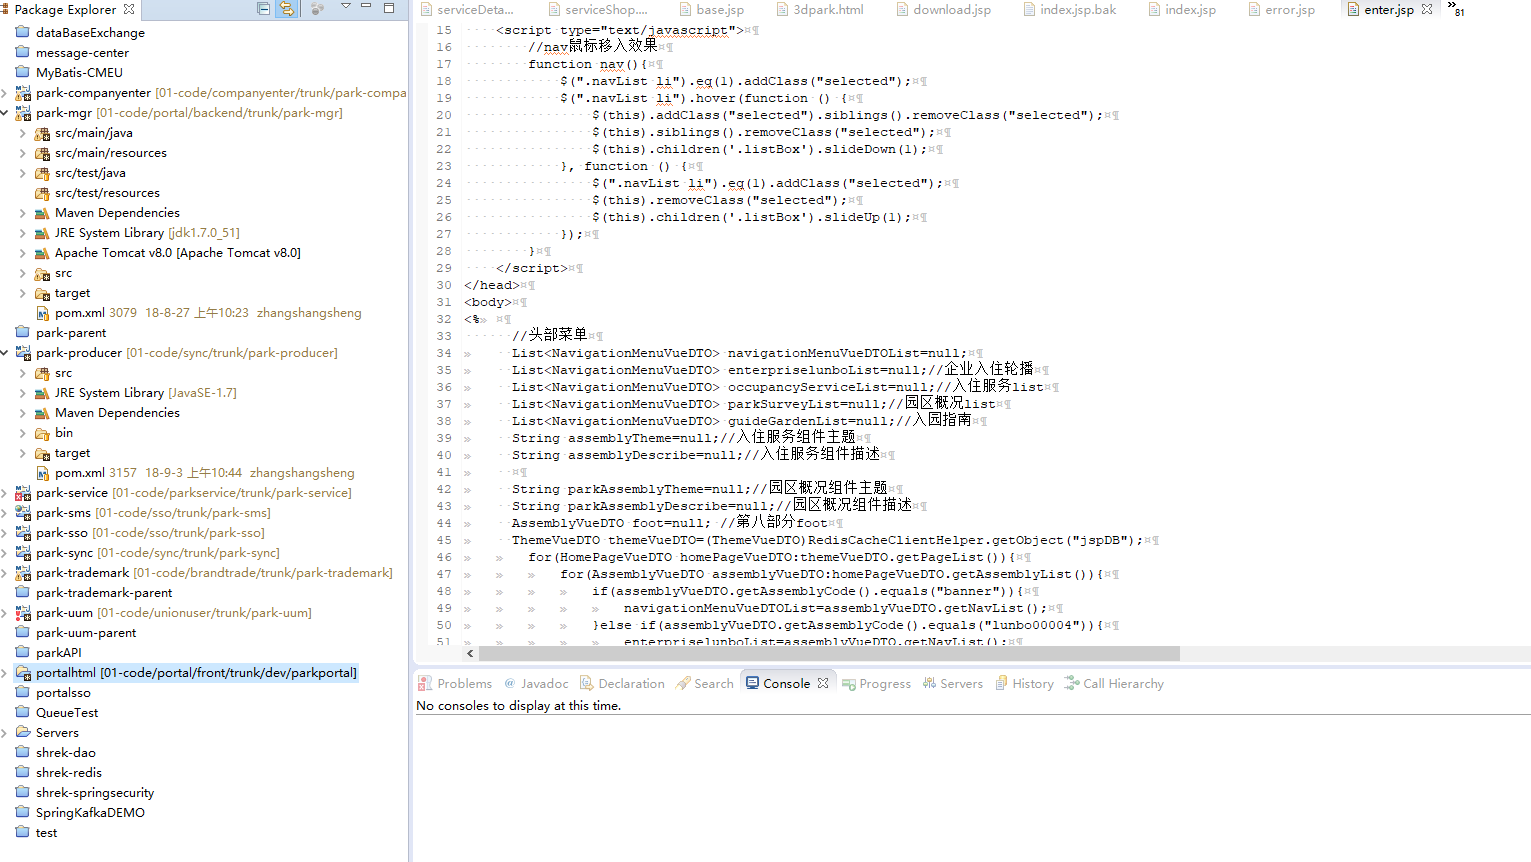Close the enter.jsp editor tab
Image resolution: width=1531 pixels, height=862 pixels.
click(x=1427, y=9)
